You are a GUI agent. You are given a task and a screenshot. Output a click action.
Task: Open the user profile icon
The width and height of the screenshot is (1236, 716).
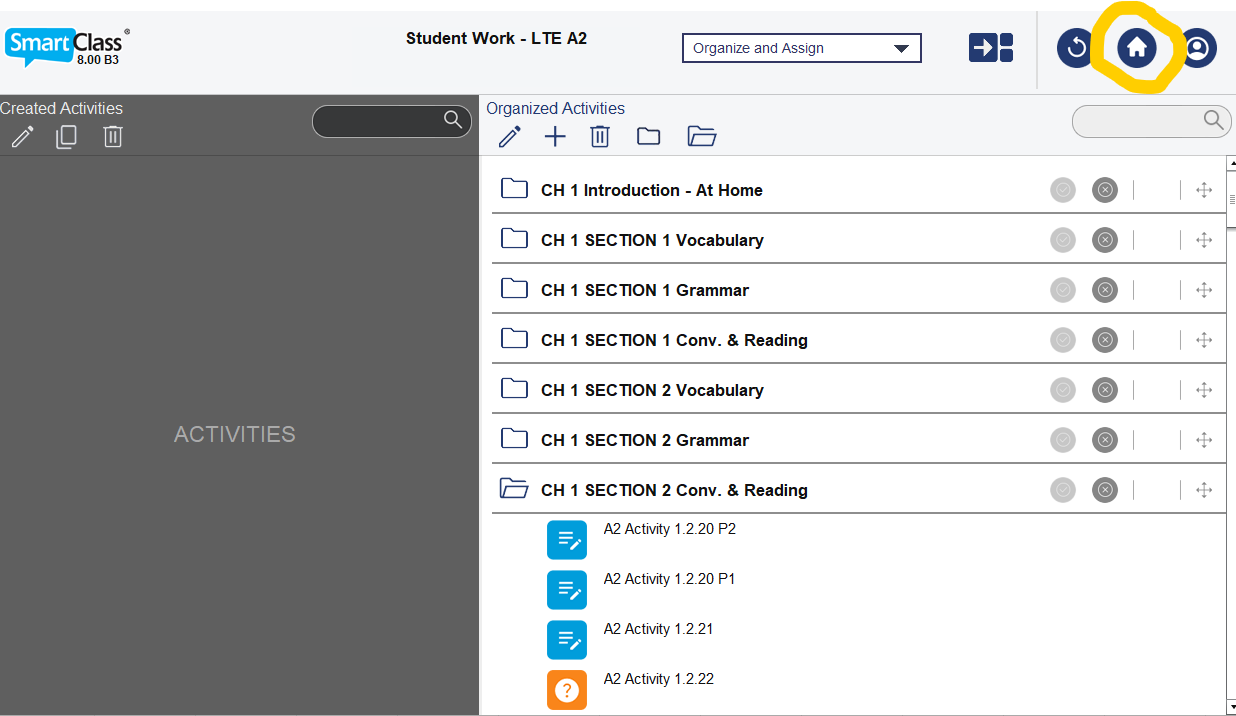tap(1197, 48)
